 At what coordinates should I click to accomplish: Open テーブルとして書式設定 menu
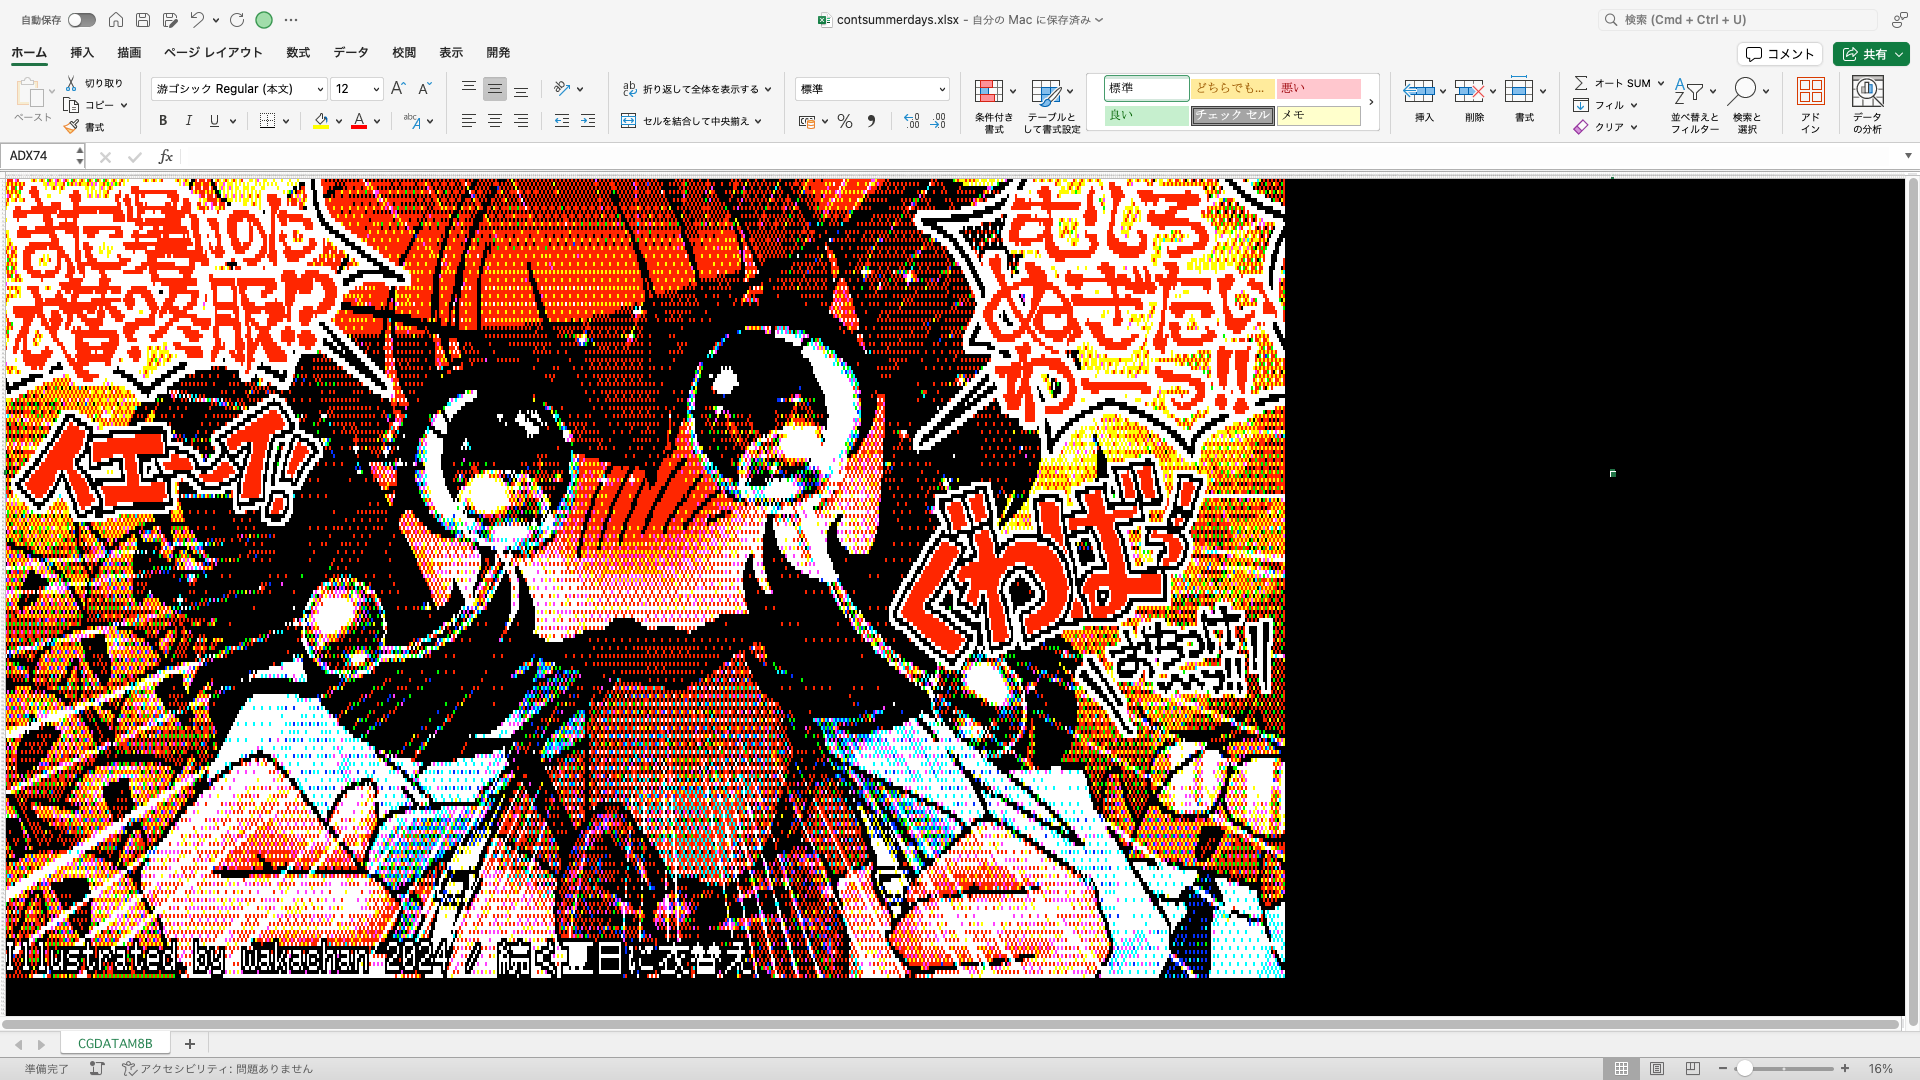(1051, 105)
